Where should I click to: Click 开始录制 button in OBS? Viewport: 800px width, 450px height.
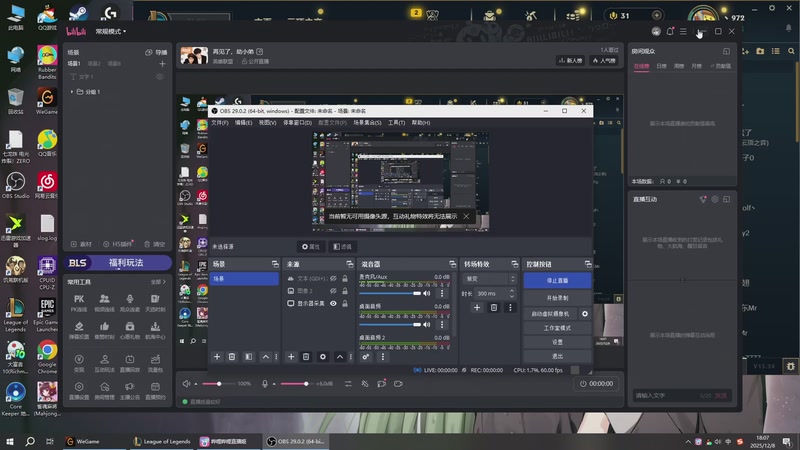point(557,298)
